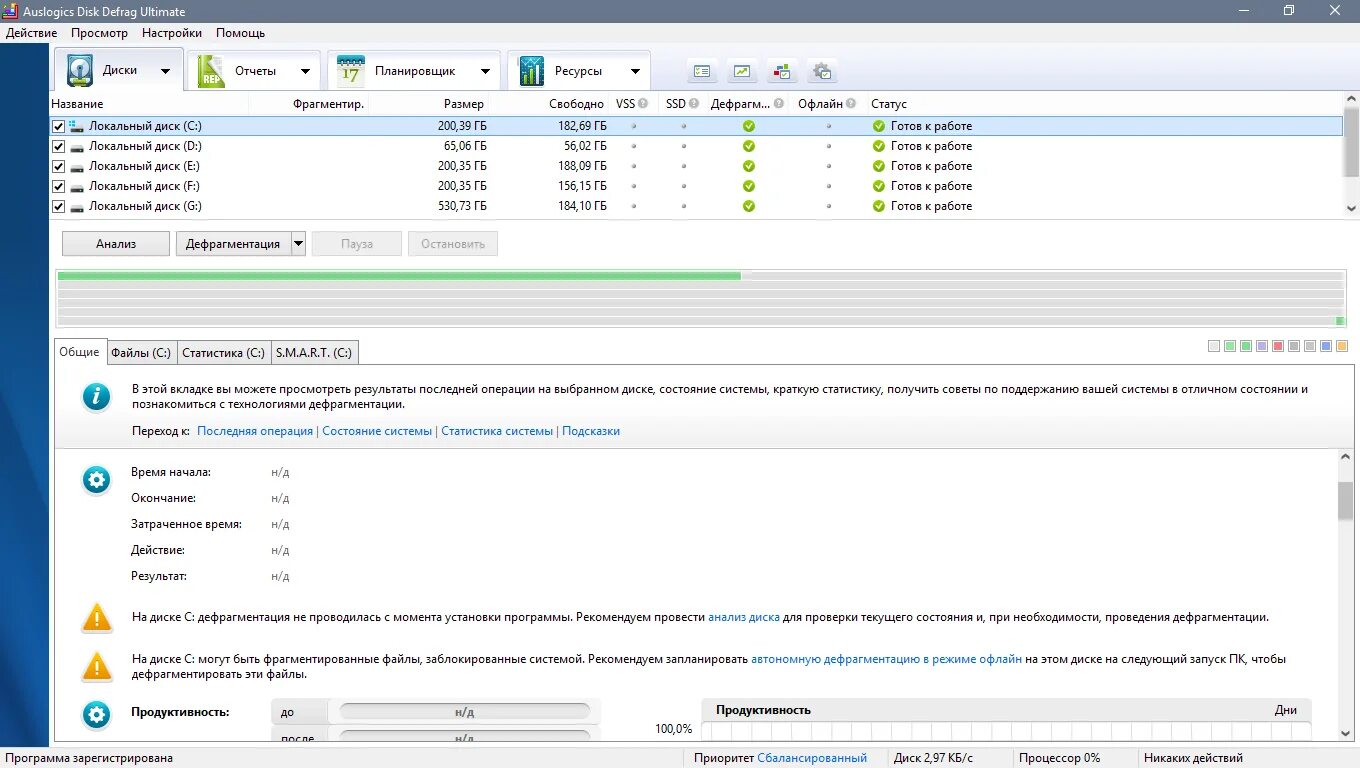Click the warning icon for system-locked files notice
Screen dimensions: 1360x768
pos(97,666)
